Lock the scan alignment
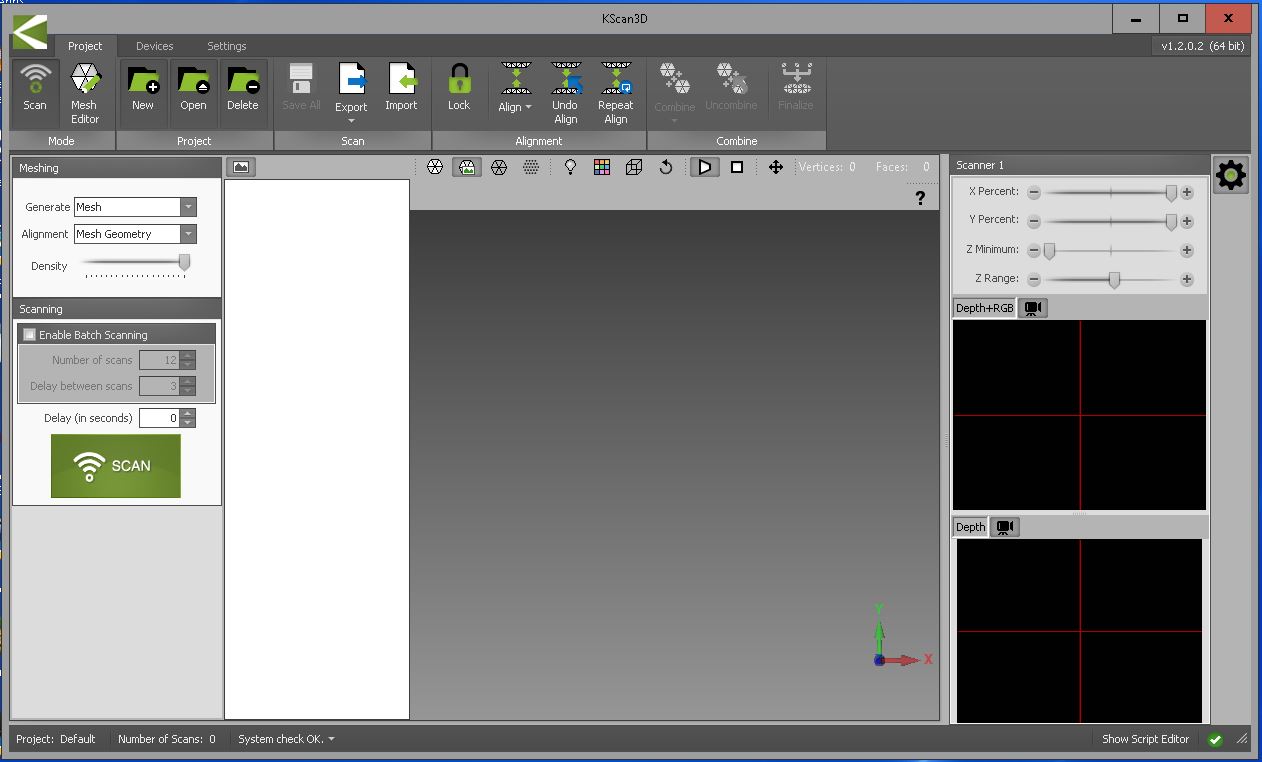 (459, 88)
